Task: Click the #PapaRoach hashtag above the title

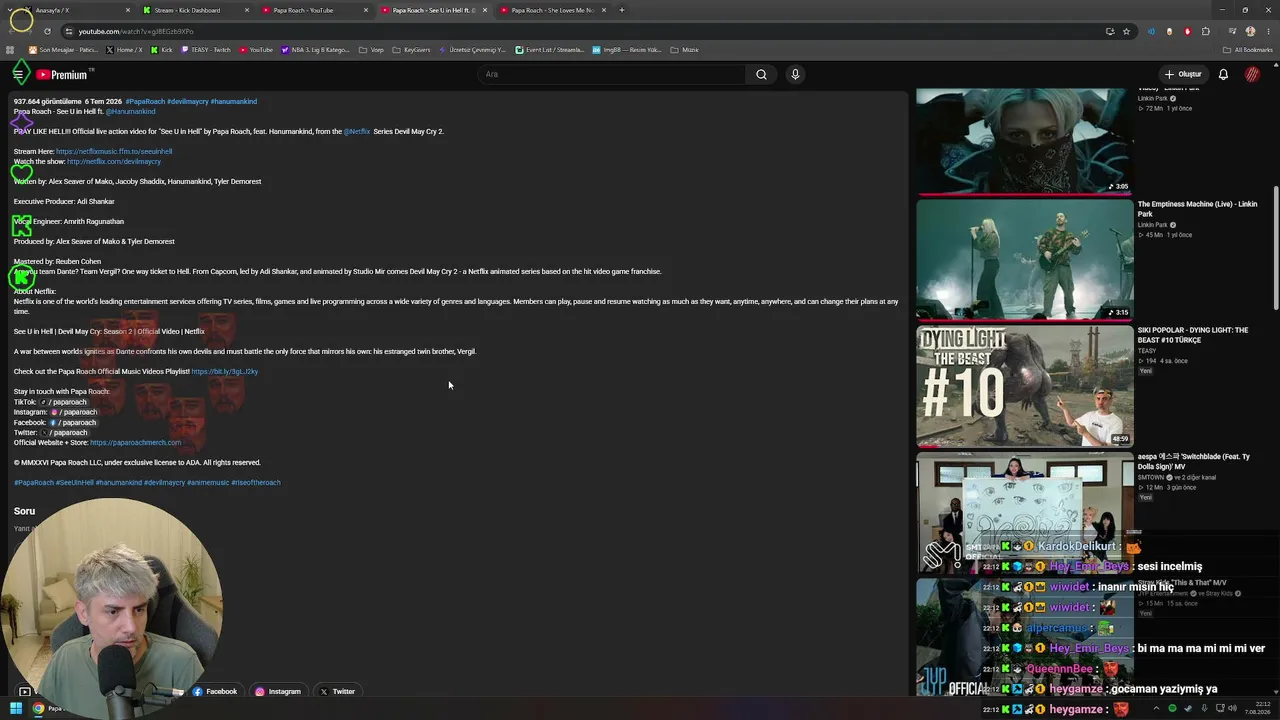Action: click(145, 101)
